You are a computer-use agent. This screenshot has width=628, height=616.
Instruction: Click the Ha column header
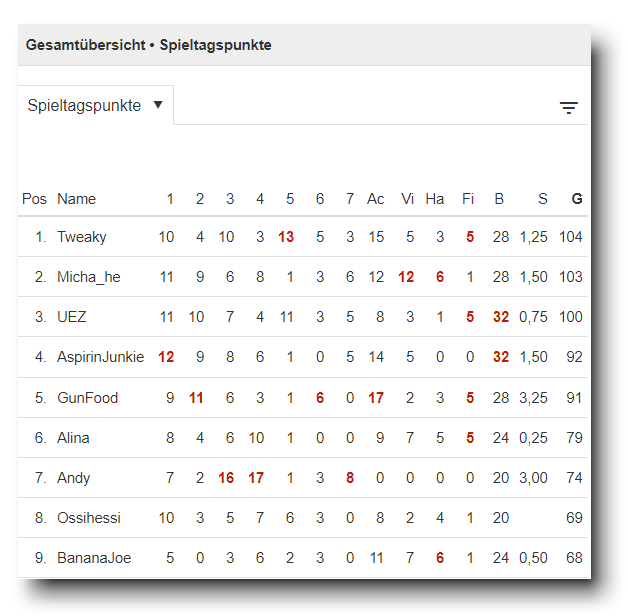coord(434,199)
